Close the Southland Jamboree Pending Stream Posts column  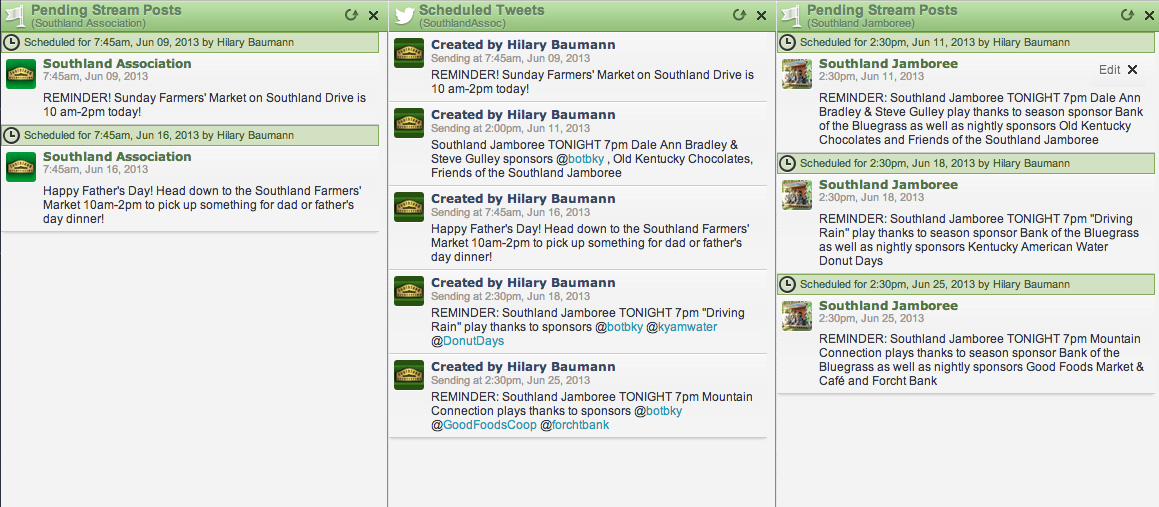(1149, 15)
